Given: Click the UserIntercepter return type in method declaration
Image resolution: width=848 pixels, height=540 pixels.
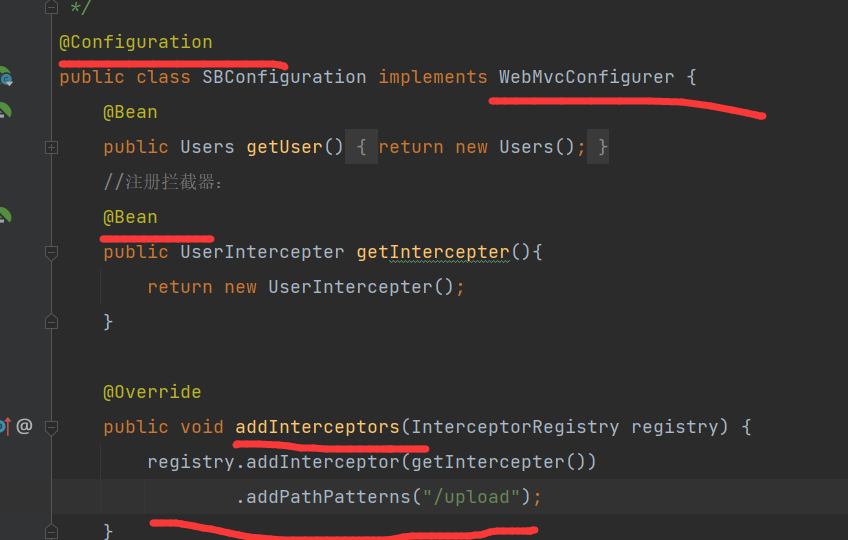Looking at the screenshot, I should [262, 252].
